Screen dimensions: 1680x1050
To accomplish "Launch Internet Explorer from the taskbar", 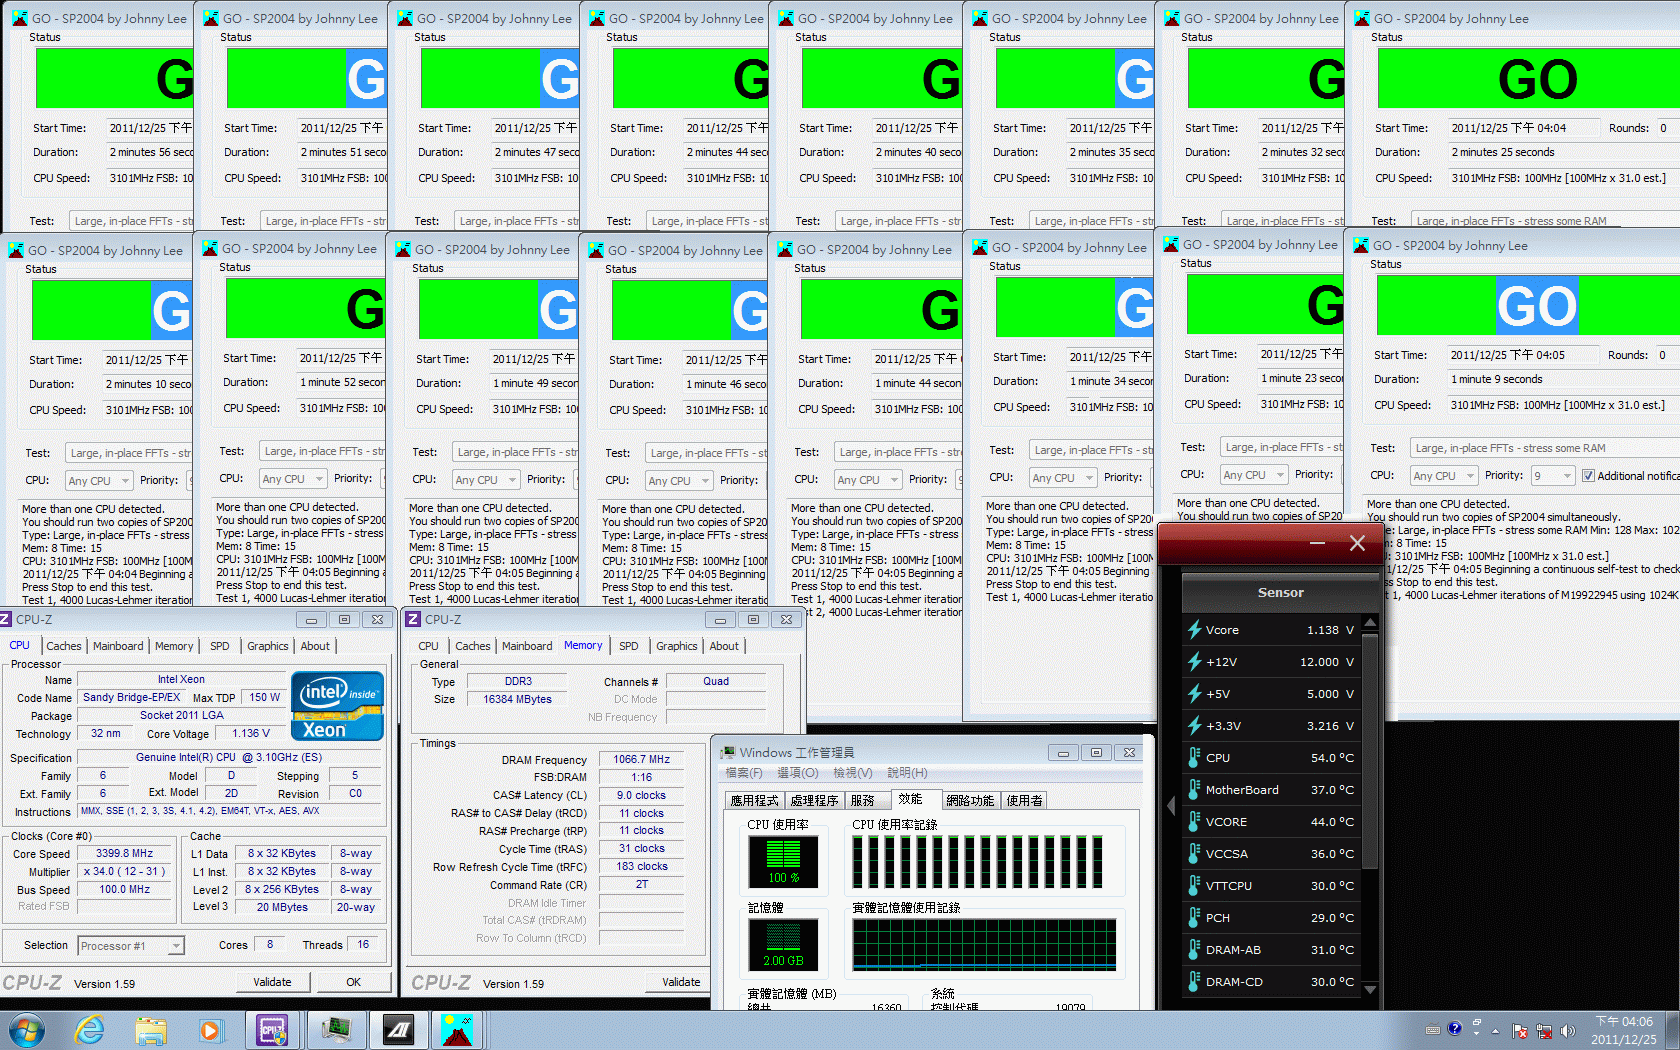I will 90,1029.
